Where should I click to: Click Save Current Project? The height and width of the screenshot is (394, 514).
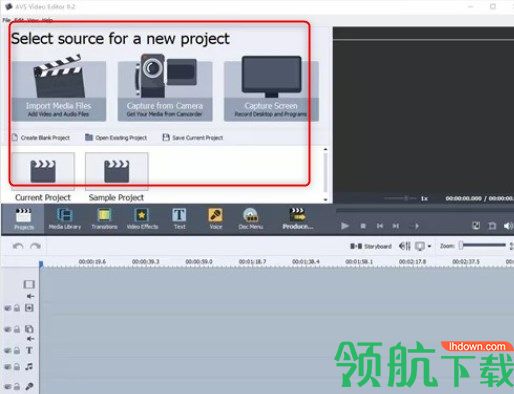[193, 138]
